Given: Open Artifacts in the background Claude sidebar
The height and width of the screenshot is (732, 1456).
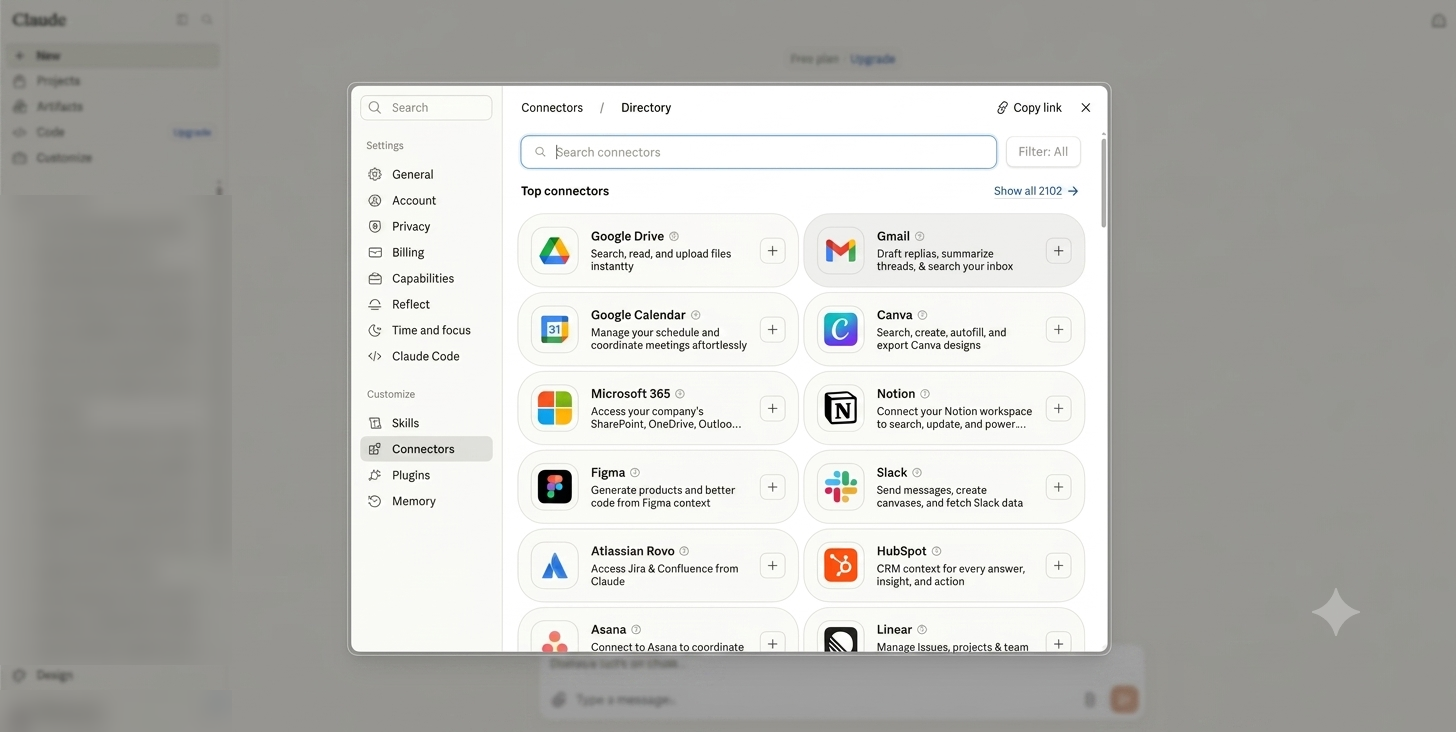Looking at the screenshot, I should 110,107.
